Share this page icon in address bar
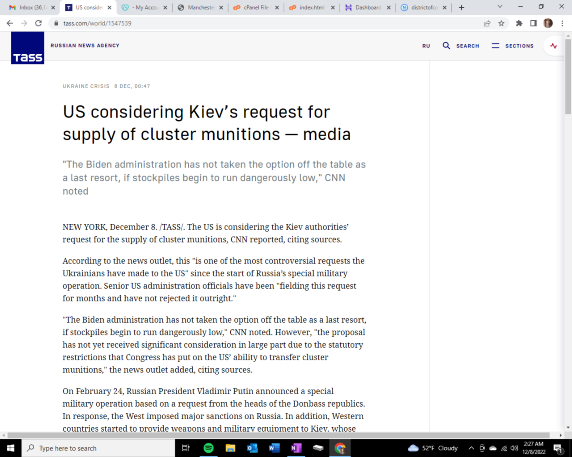The width and height of the screenshot is (572, 457). 487,23
